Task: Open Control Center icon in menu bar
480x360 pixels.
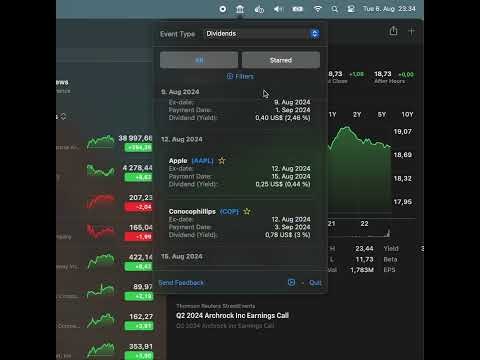Action: [351, 9]
